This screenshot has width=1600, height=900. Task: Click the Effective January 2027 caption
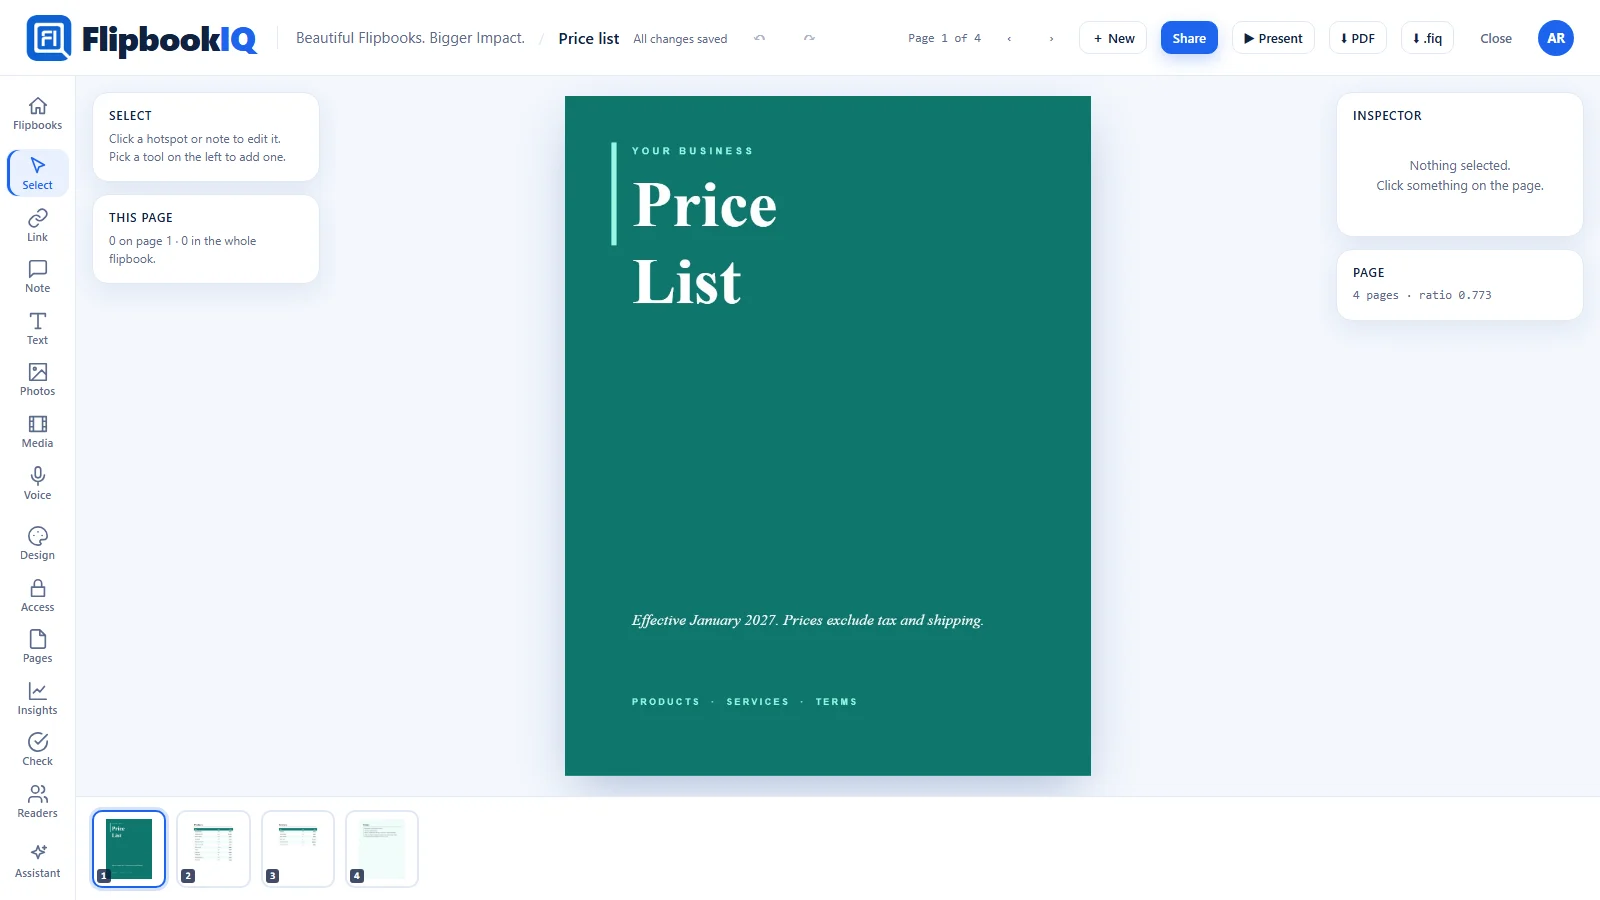click(807, 620)
